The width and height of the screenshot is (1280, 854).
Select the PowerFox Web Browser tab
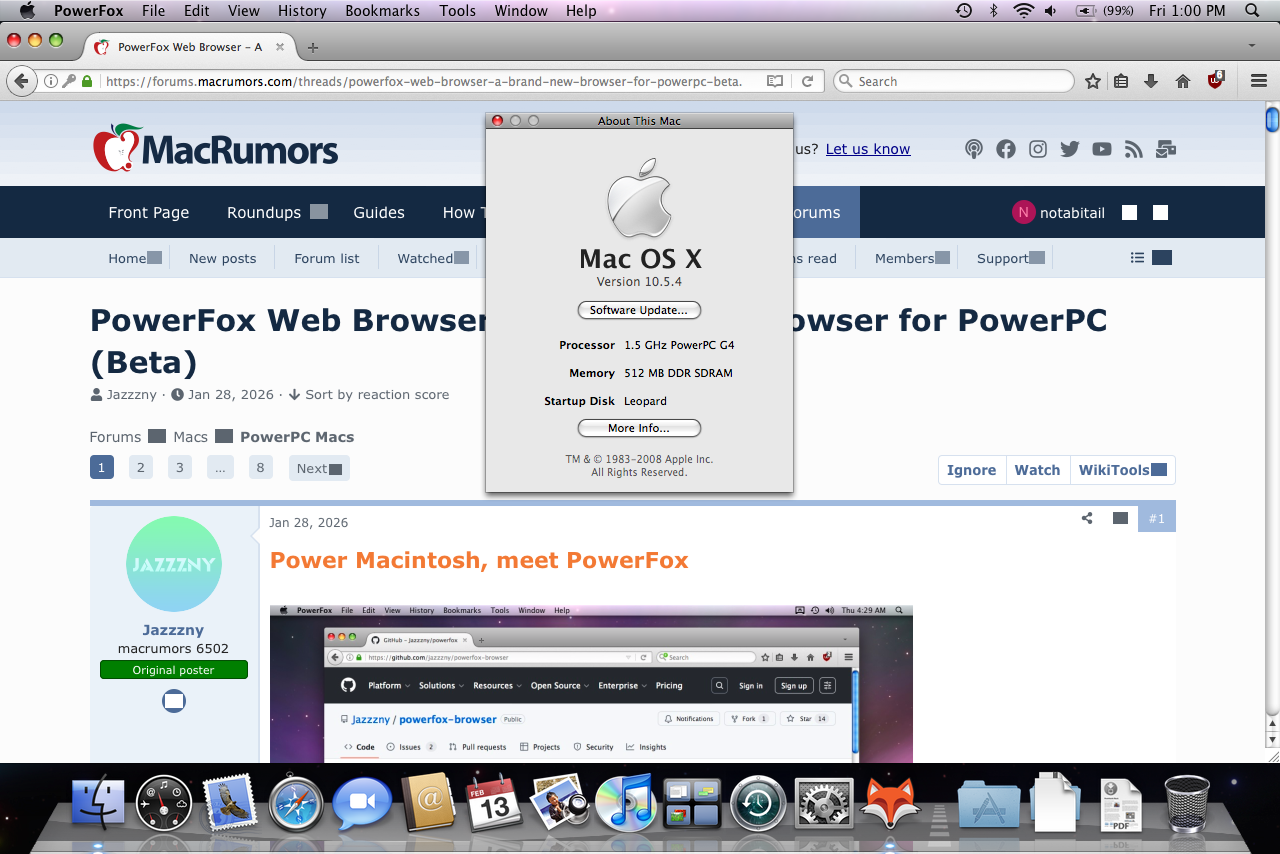(188, 47)
